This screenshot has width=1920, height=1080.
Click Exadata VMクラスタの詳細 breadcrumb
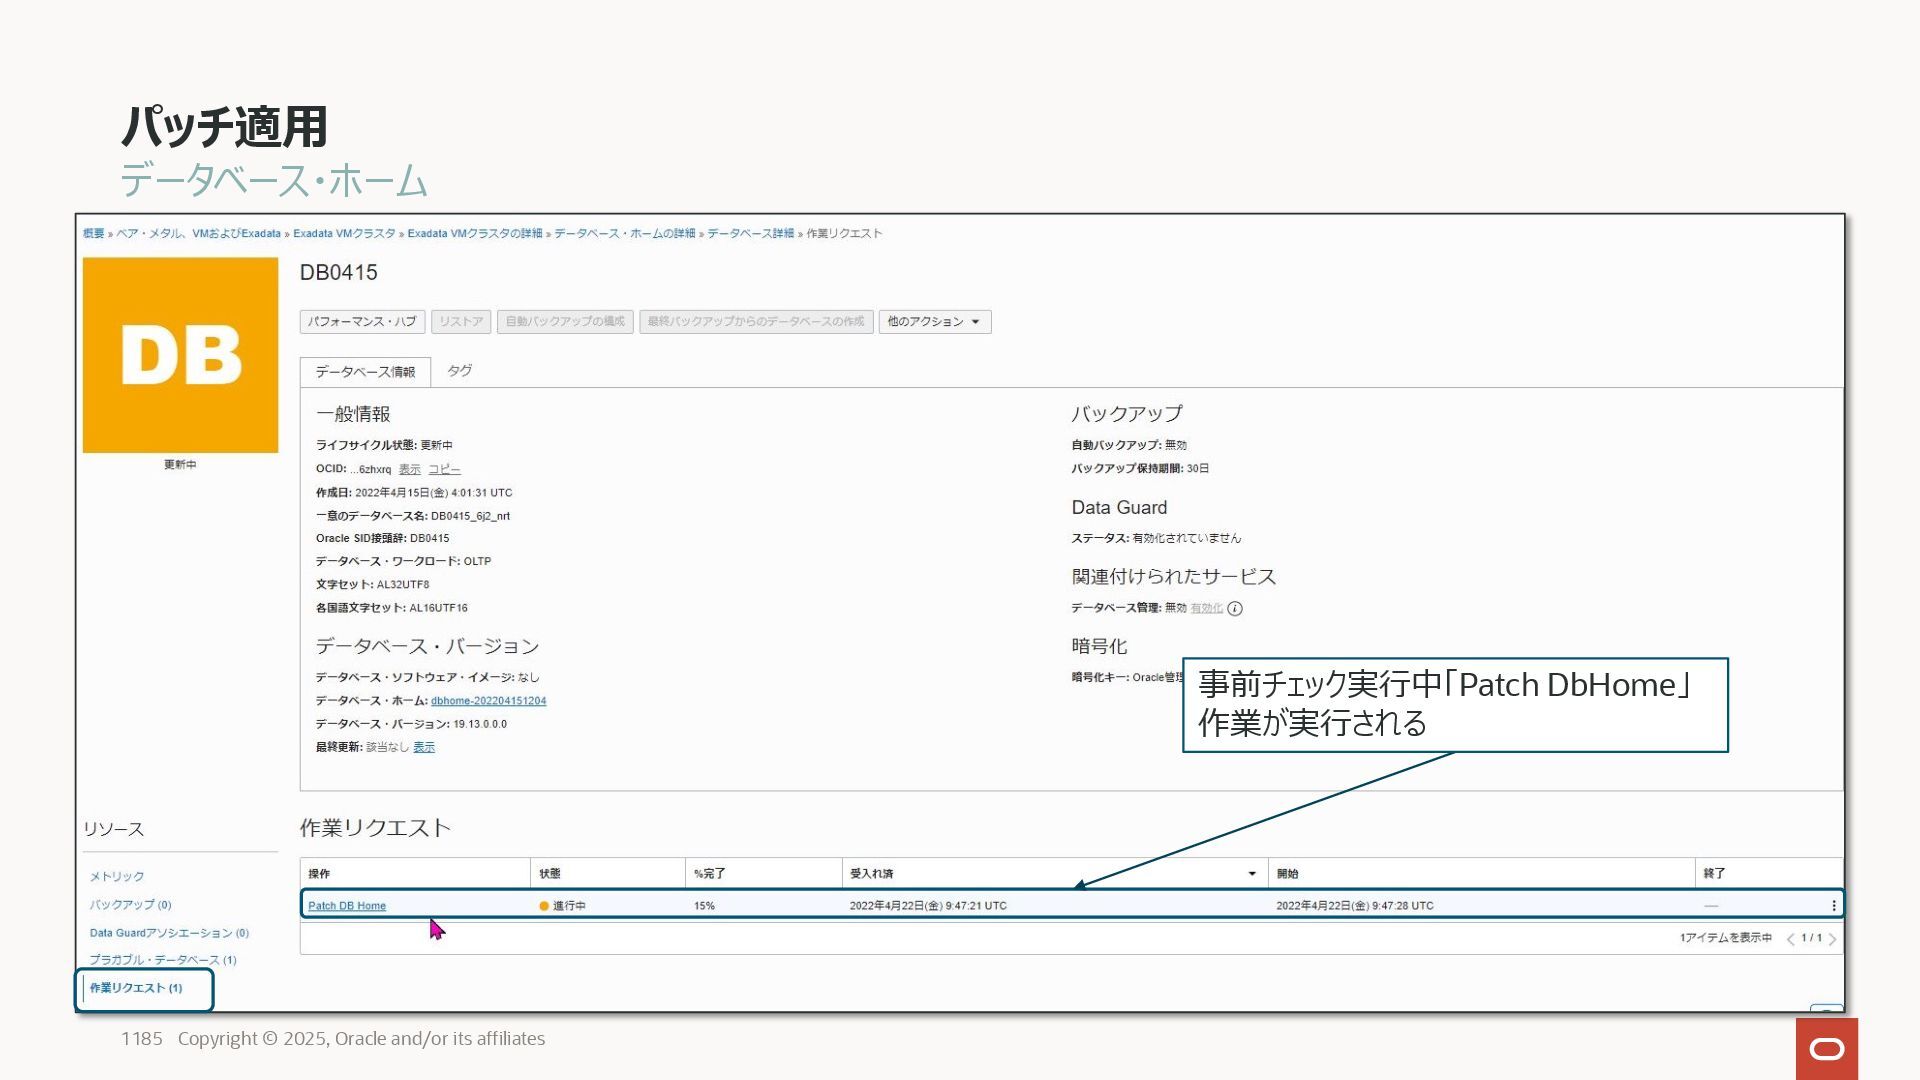(x=474, y=234)
